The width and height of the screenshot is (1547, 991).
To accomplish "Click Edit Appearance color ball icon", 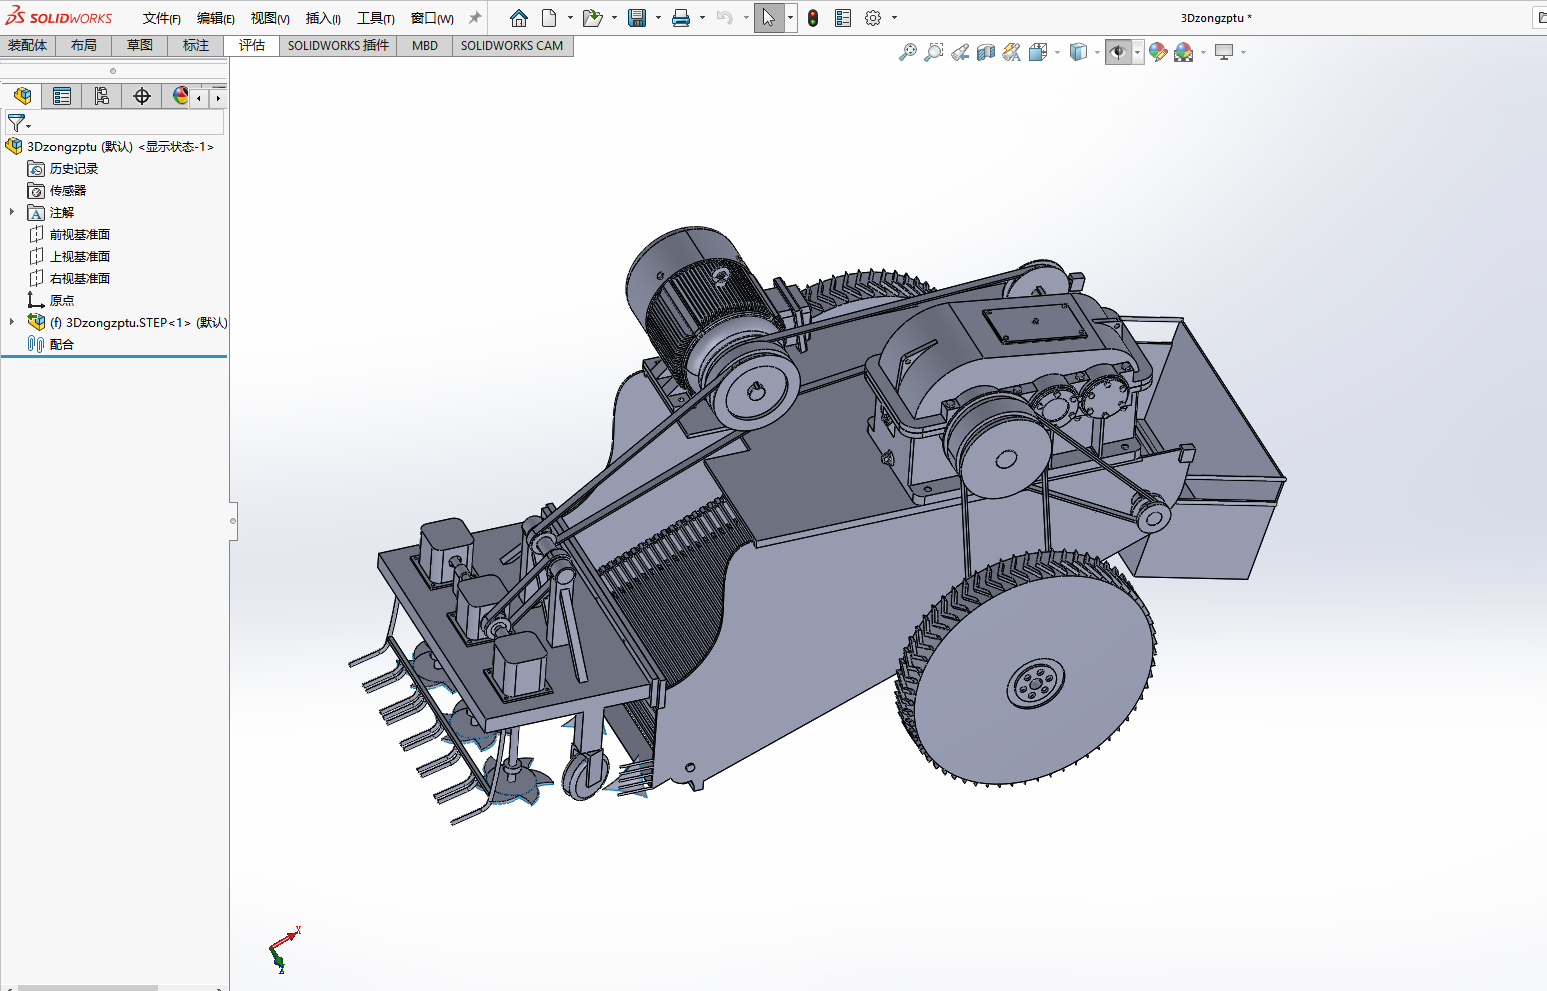I will click(1158, 52).
